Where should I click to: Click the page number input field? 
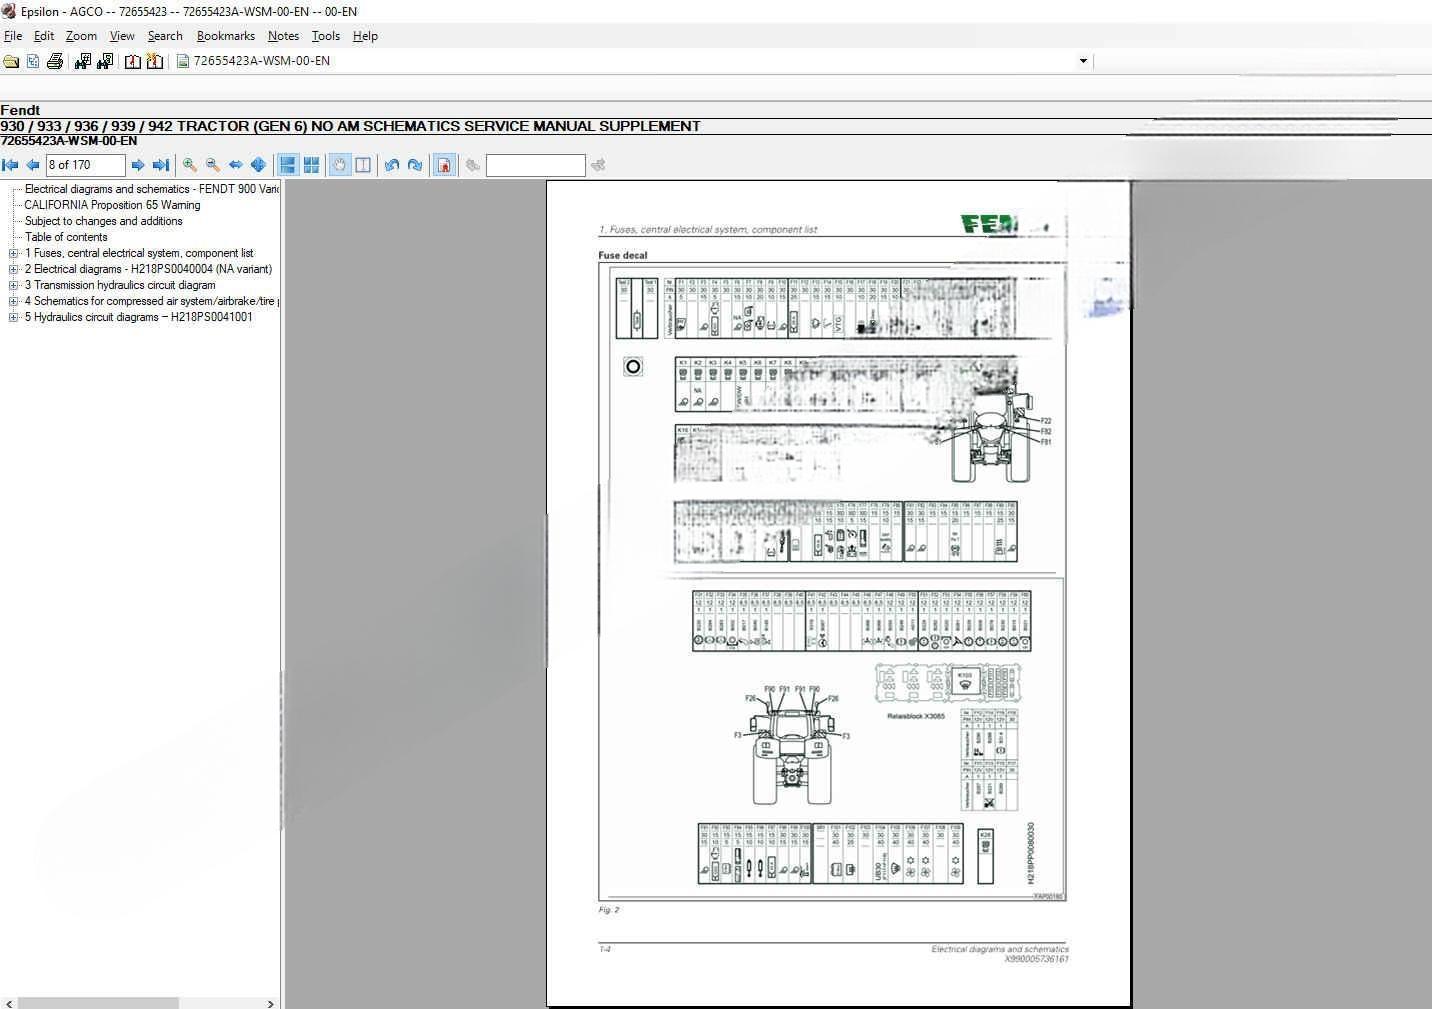pos(85,165)
